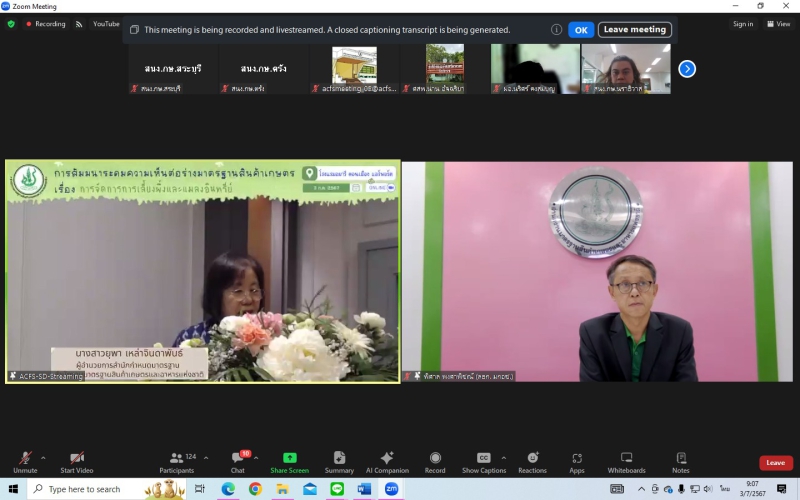Click the red Leave button
This screenshot has width=800, height=500.
776,463
